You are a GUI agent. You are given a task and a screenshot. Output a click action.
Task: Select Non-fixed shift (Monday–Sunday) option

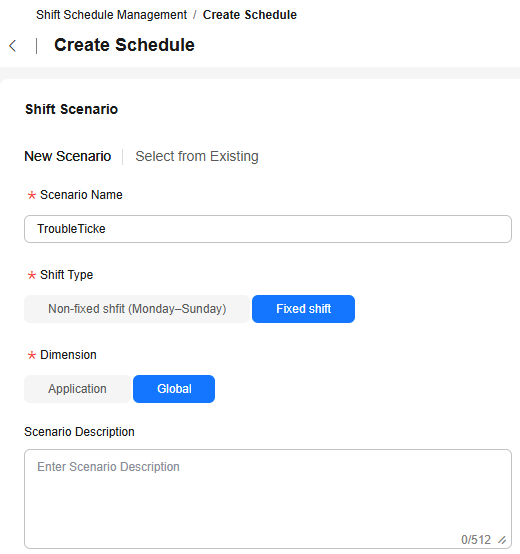coord(137,309)
